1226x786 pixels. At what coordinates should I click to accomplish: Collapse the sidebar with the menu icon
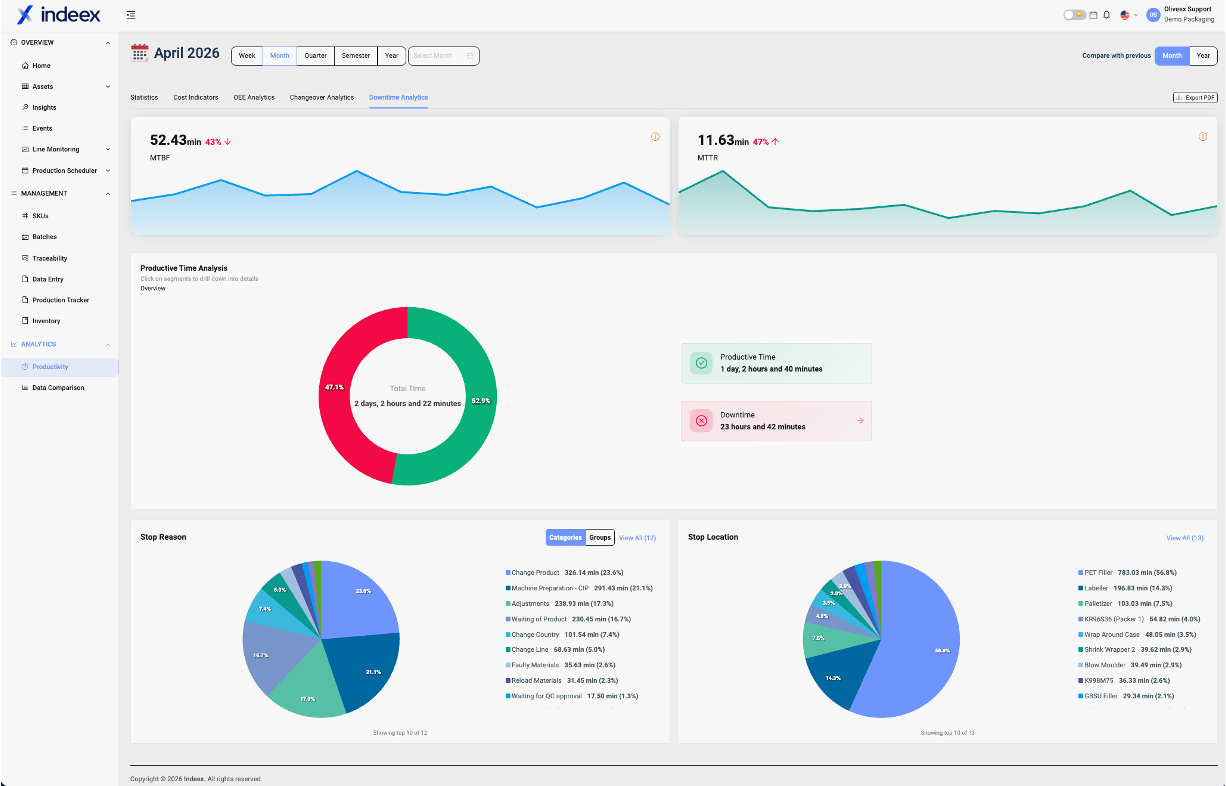pos(131,15)
